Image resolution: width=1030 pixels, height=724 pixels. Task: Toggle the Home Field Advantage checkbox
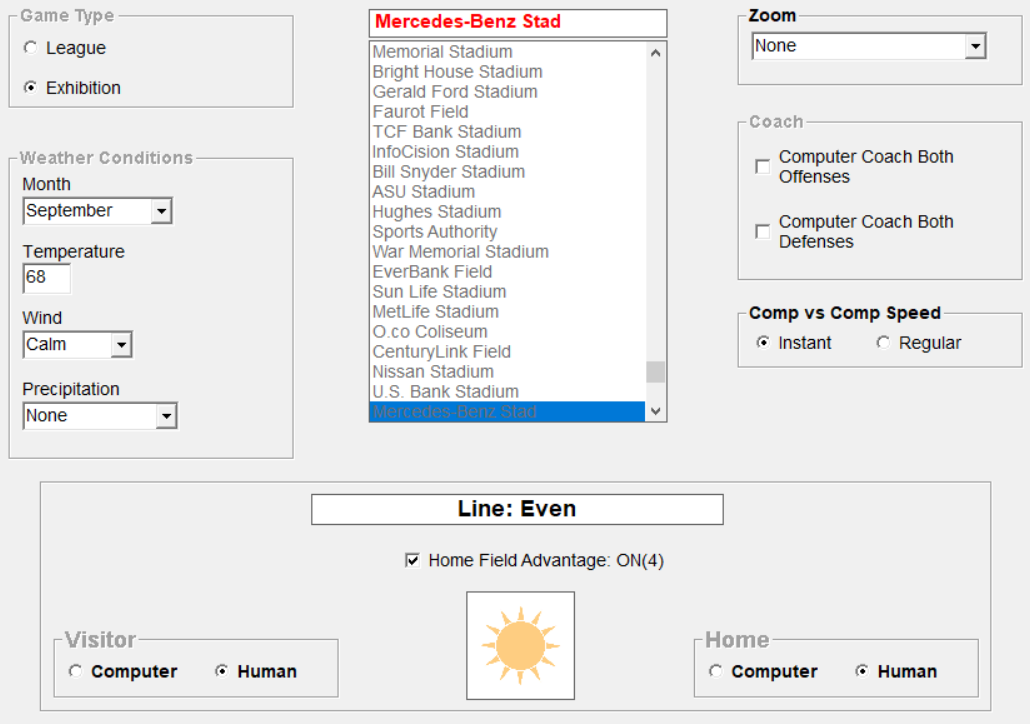click(412, 561)
